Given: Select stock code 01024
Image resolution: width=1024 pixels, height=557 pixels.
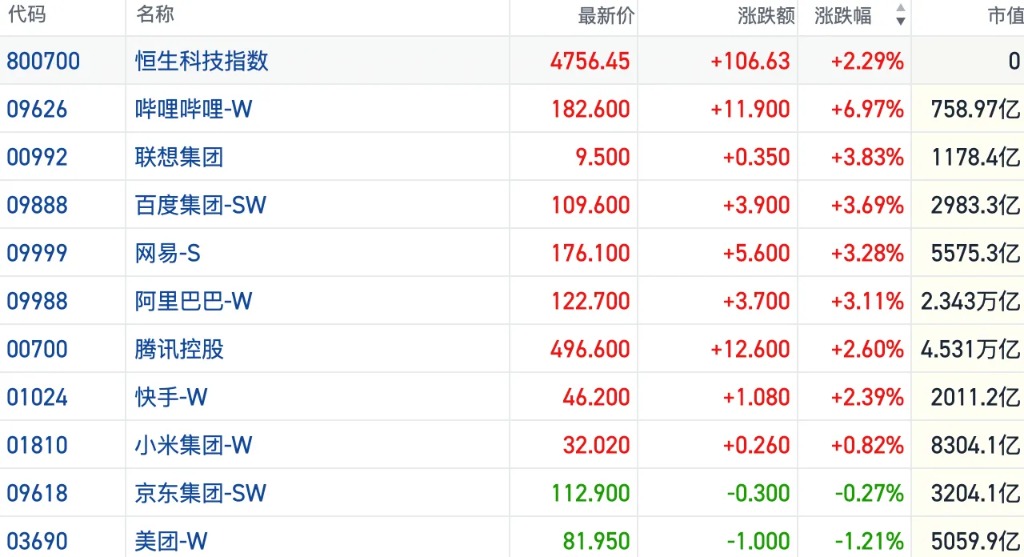Looking at the screenshot, I should click(x=37, y=397).
